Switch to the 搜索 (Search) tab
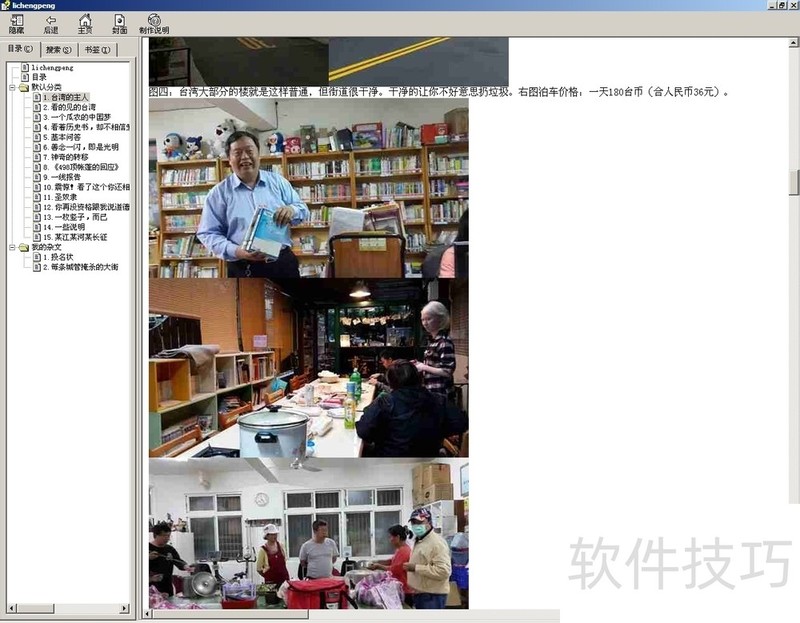This screenshot has width=800, height=623. pos(59,49)
